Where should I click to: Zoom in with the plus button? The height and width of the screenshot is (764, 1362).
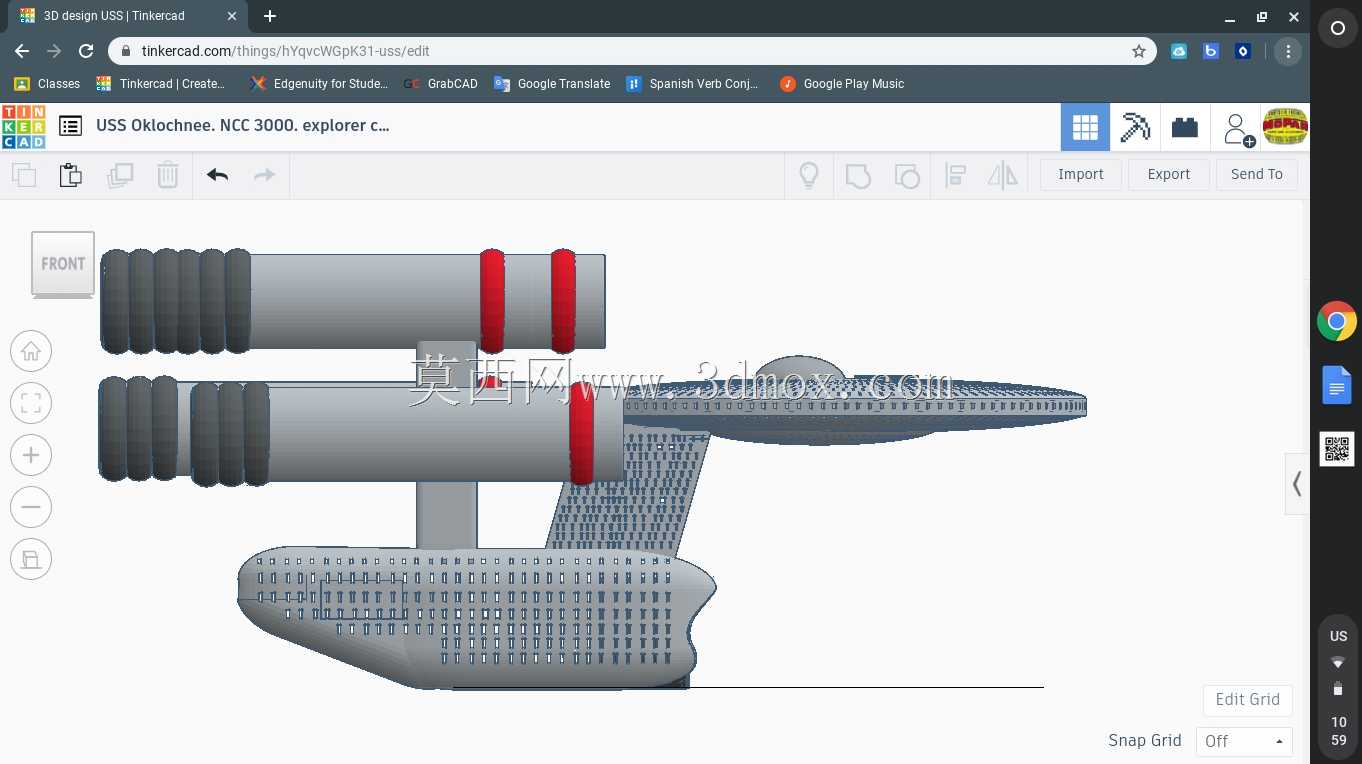[x=31, y=455]
